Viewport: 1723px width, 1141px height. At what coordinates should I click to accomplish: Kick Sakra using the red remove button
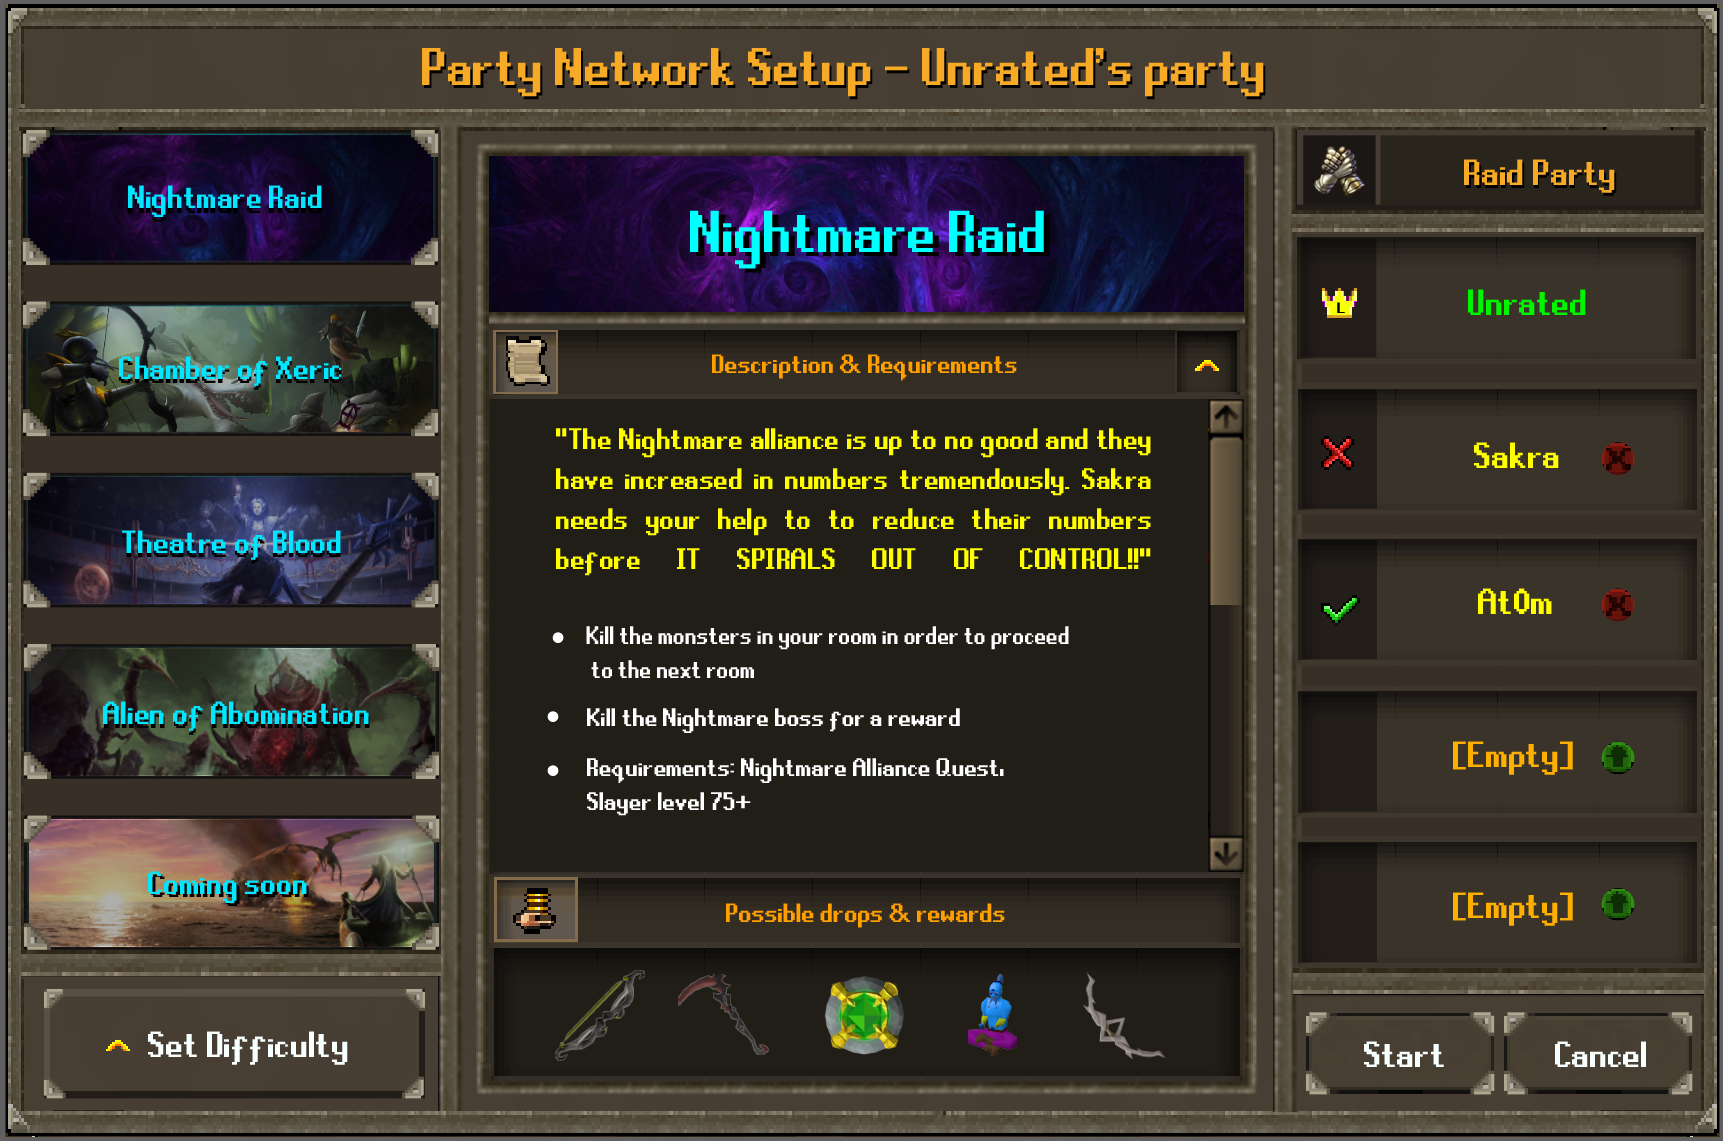pos(1617,458)
